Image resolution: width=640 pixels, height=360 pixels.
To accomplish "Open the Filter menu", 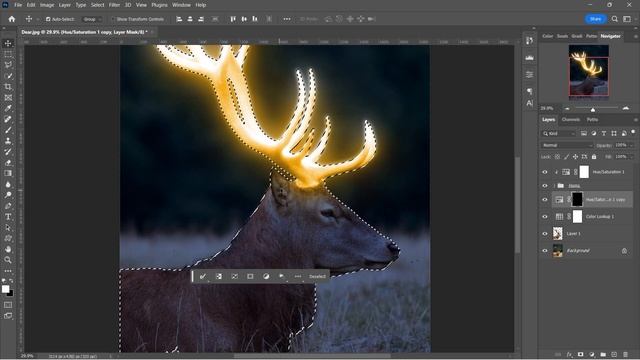I will tap(114, 5).
